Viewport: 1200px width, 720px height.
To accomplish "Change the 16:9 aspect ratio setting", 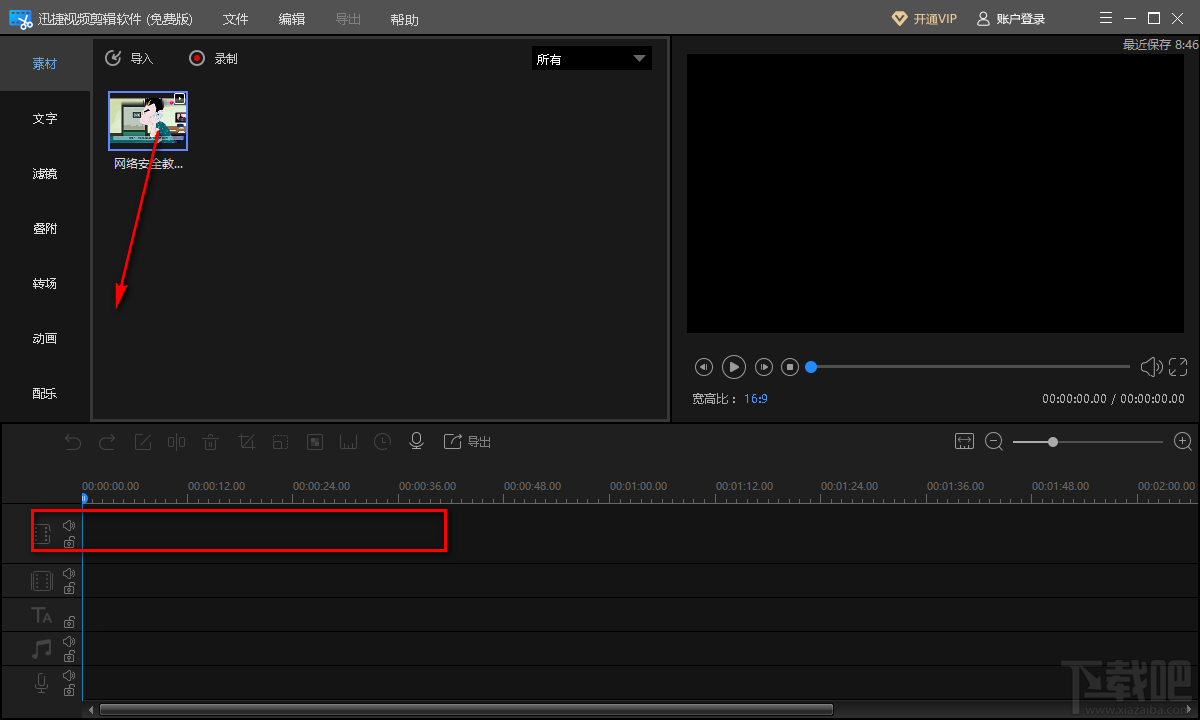I will pos(756,398).
